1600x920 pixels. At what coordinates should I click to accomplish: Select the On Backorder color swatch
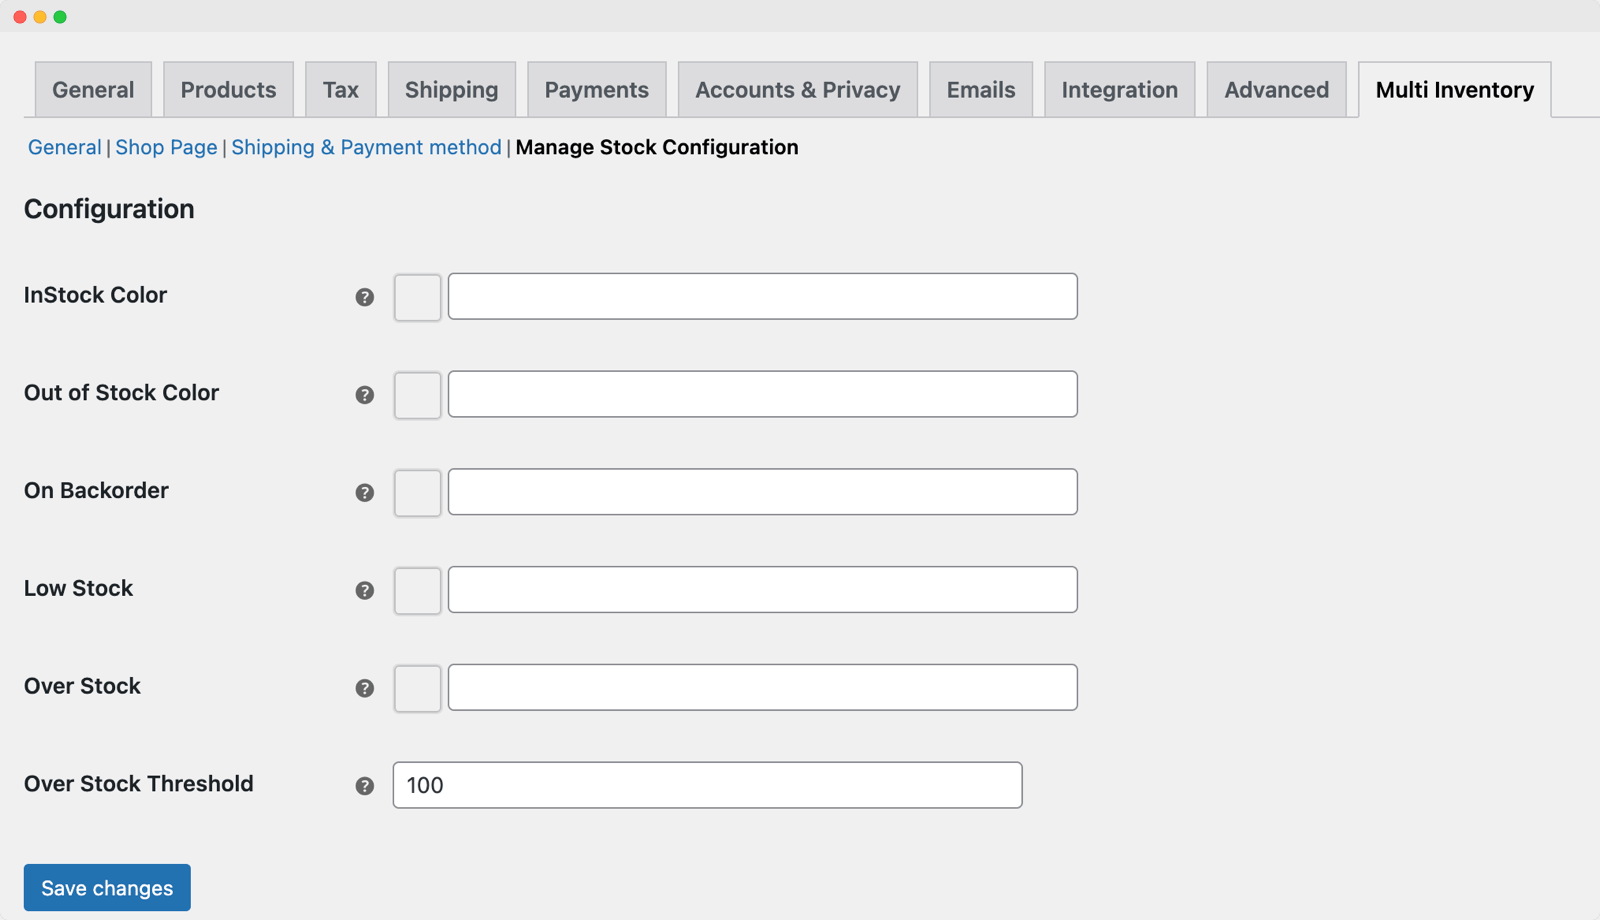(x=417, y=493)
